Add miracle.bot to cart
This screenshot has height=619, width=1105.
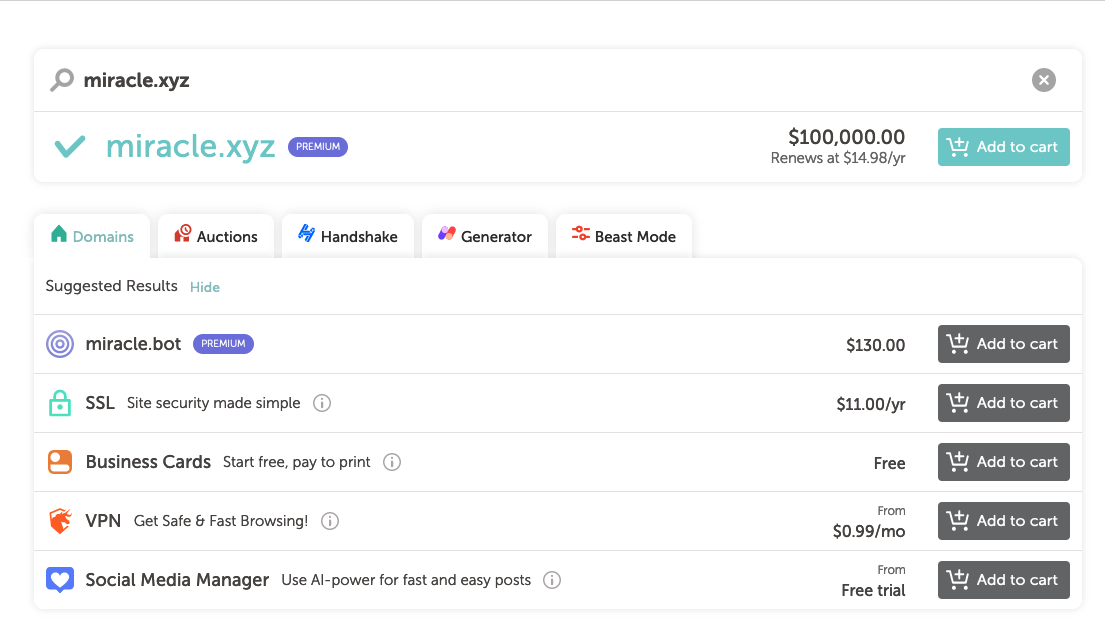1003,344
